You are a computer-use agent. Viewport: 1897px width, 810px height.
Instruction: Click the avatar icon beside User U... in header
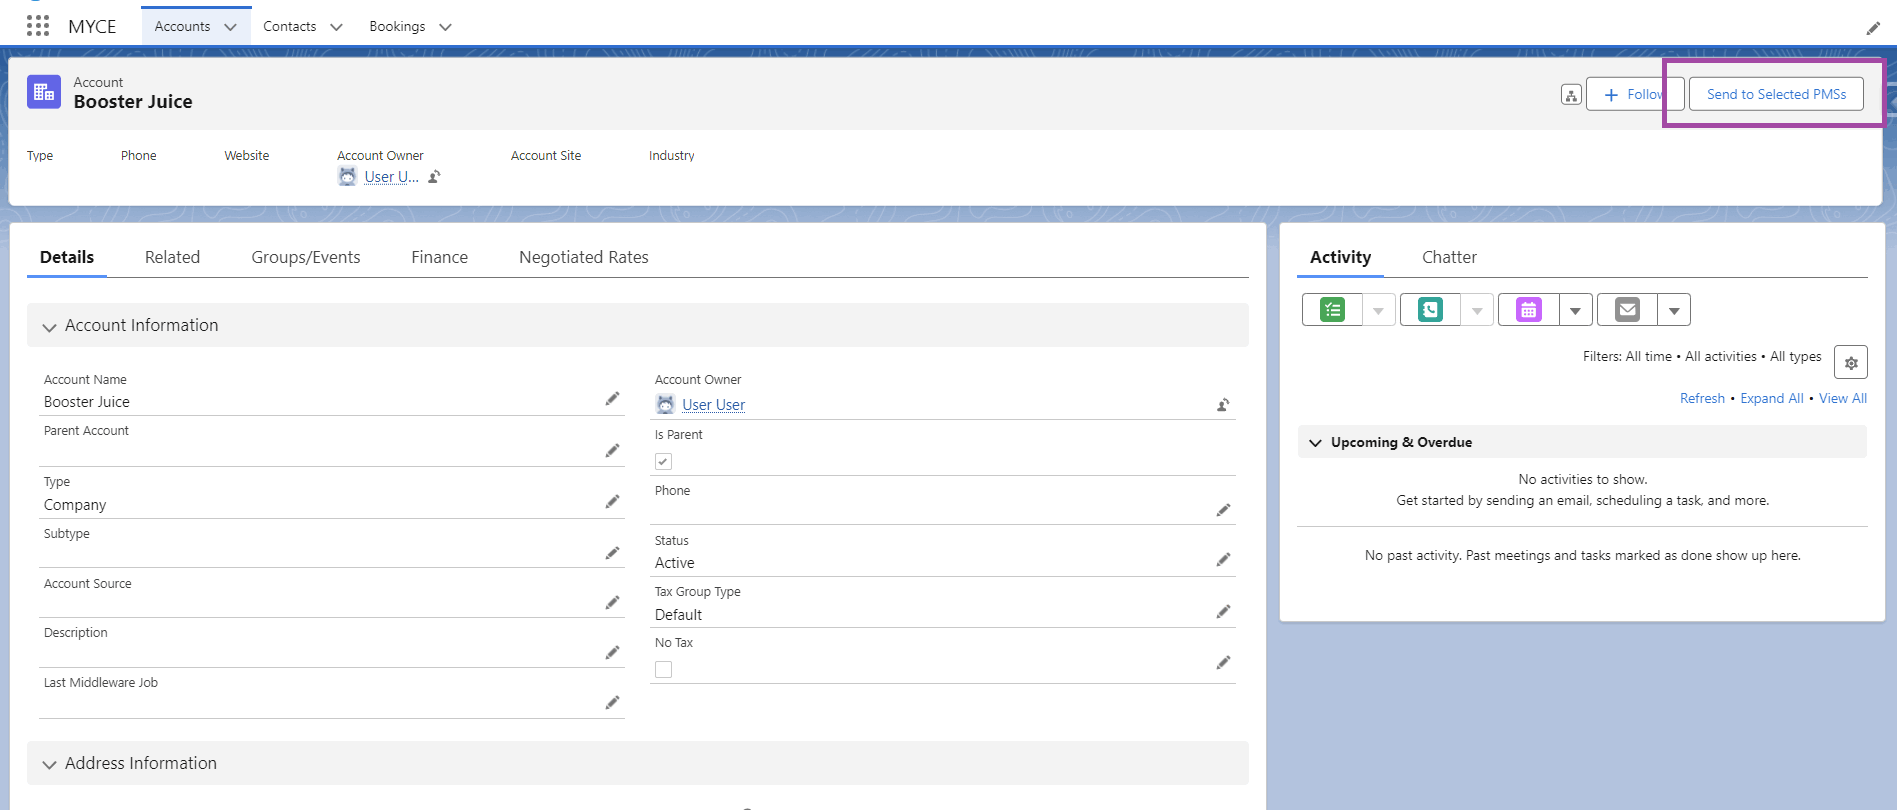pos(347,176)
